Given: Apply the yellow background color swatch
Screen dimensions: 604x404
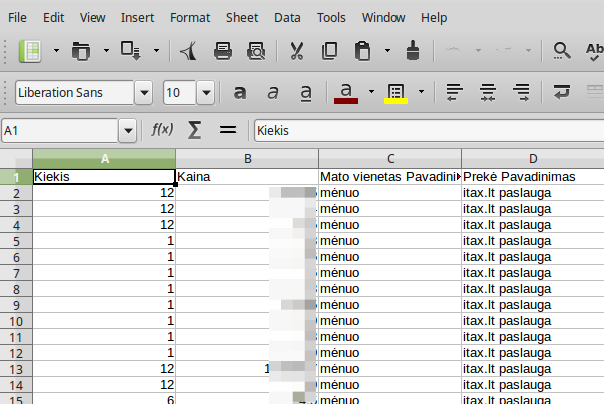Looking at the screenshot, I should point(395,93).
